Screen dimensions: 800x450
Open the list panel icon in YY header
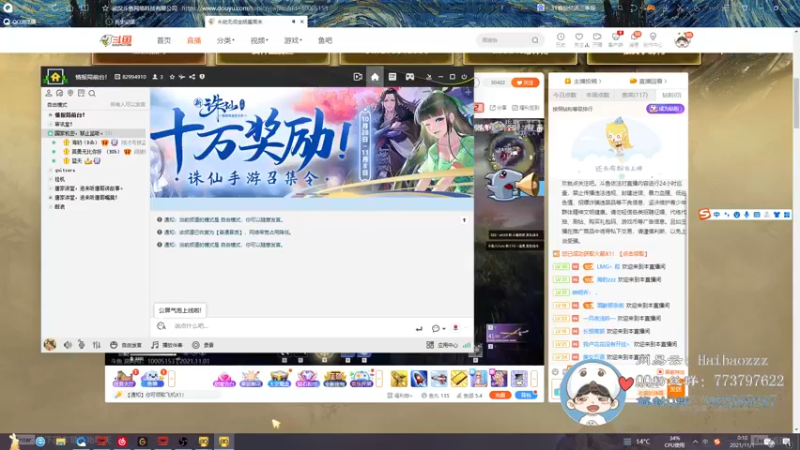(x=392, y=77)
